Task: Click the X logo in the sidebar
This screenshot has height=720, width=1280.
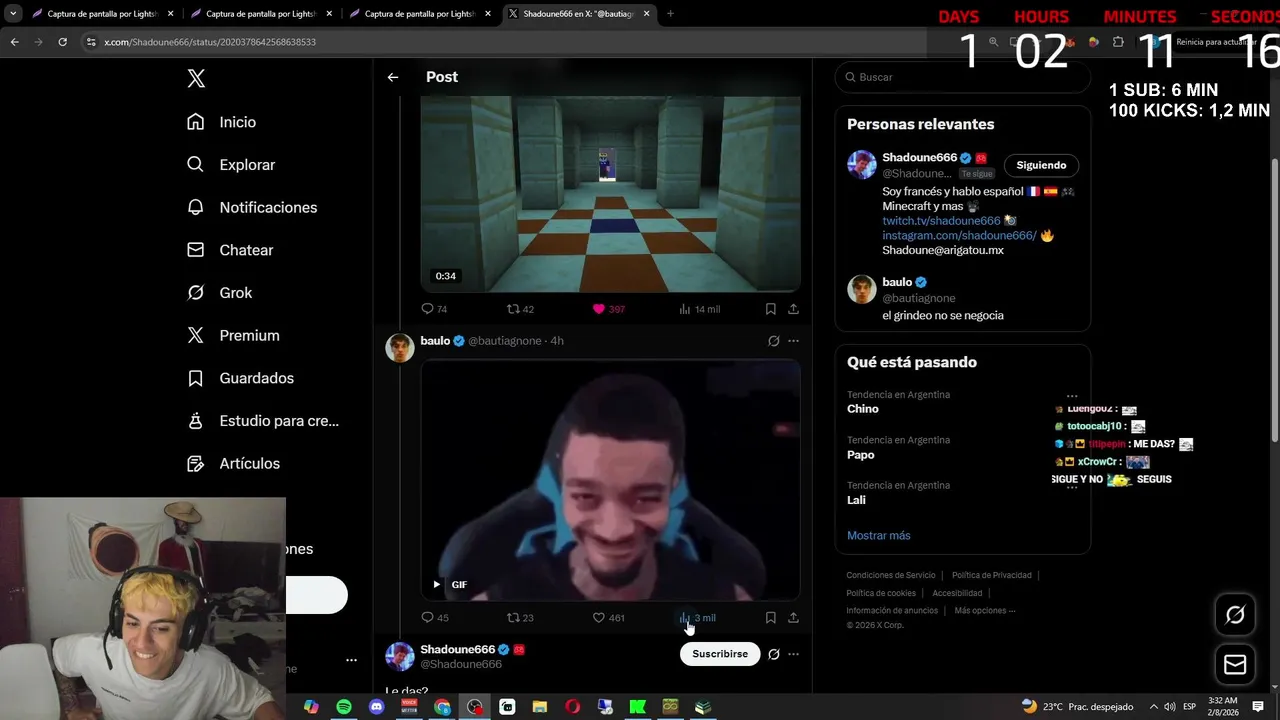Action: [196, 79]
